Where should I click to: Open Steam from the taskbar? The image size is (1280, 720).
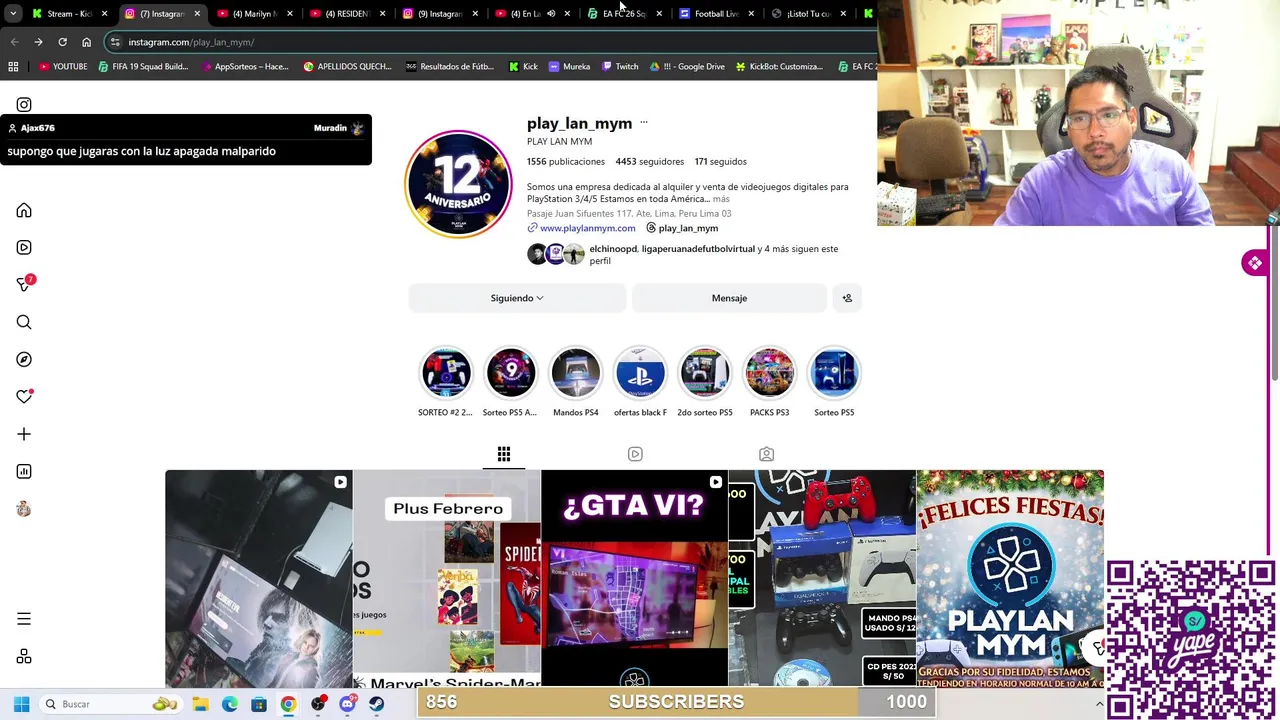coord(376,704)
